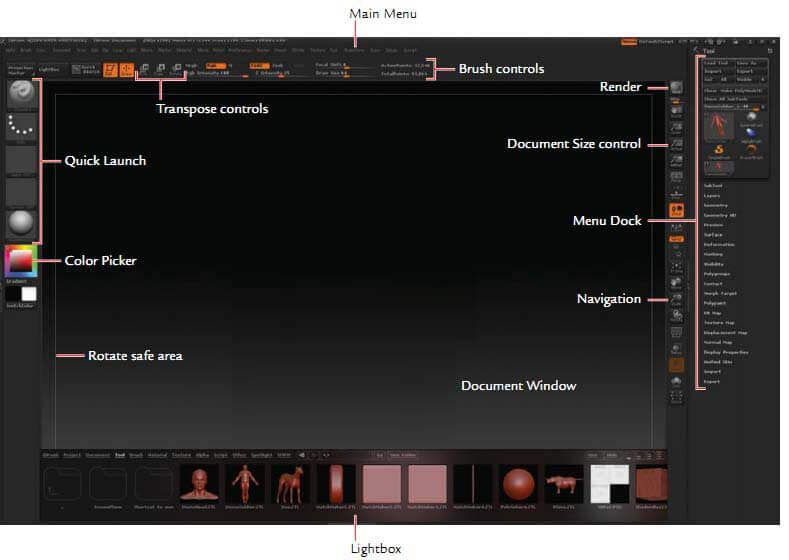Open the Document menu

click(61, 50)
